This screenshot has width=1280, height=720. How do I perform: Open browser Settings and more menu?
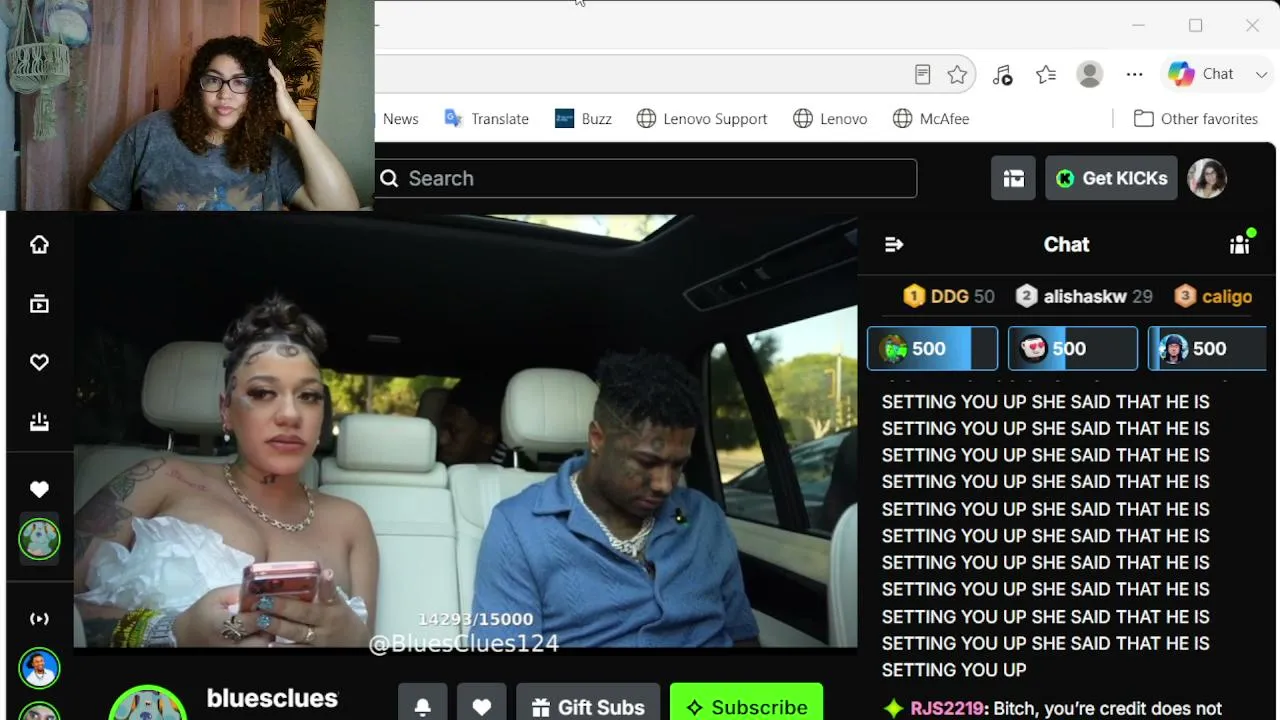(x=1134, y=74)
